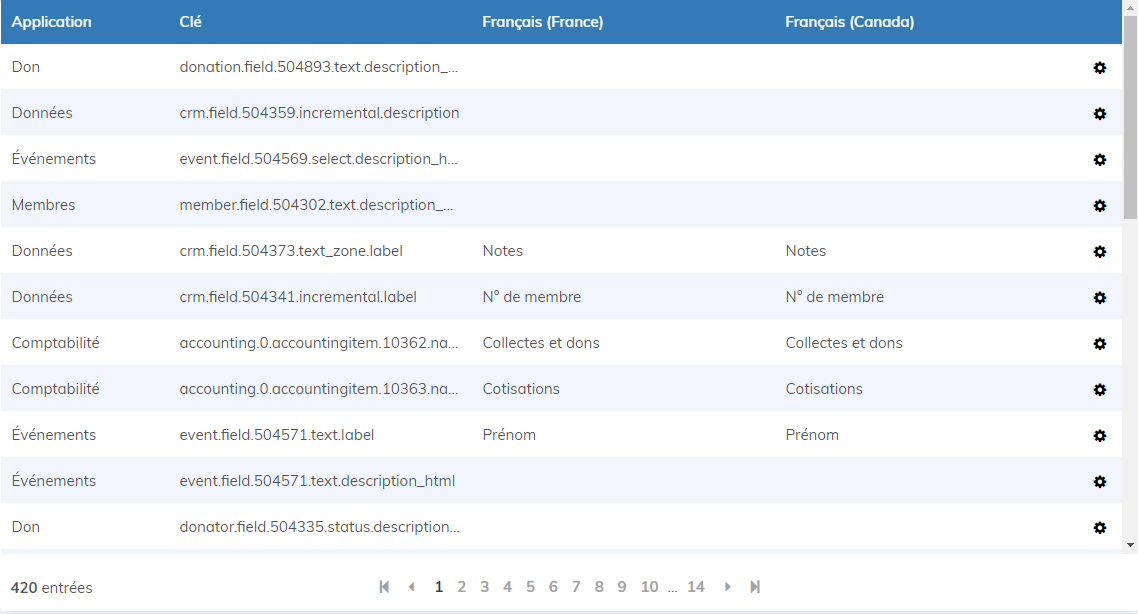Click gear icon for crm.field.504359.incremental.description
The width and height of the screenshot is (1138, 614).
[1099, 114]
